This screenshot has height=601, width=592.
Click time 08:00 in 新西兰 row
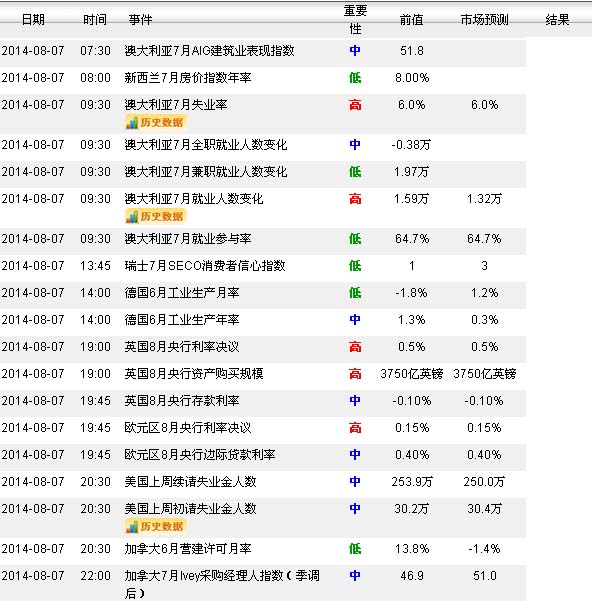pyautogui.click(x=95, y=78)
